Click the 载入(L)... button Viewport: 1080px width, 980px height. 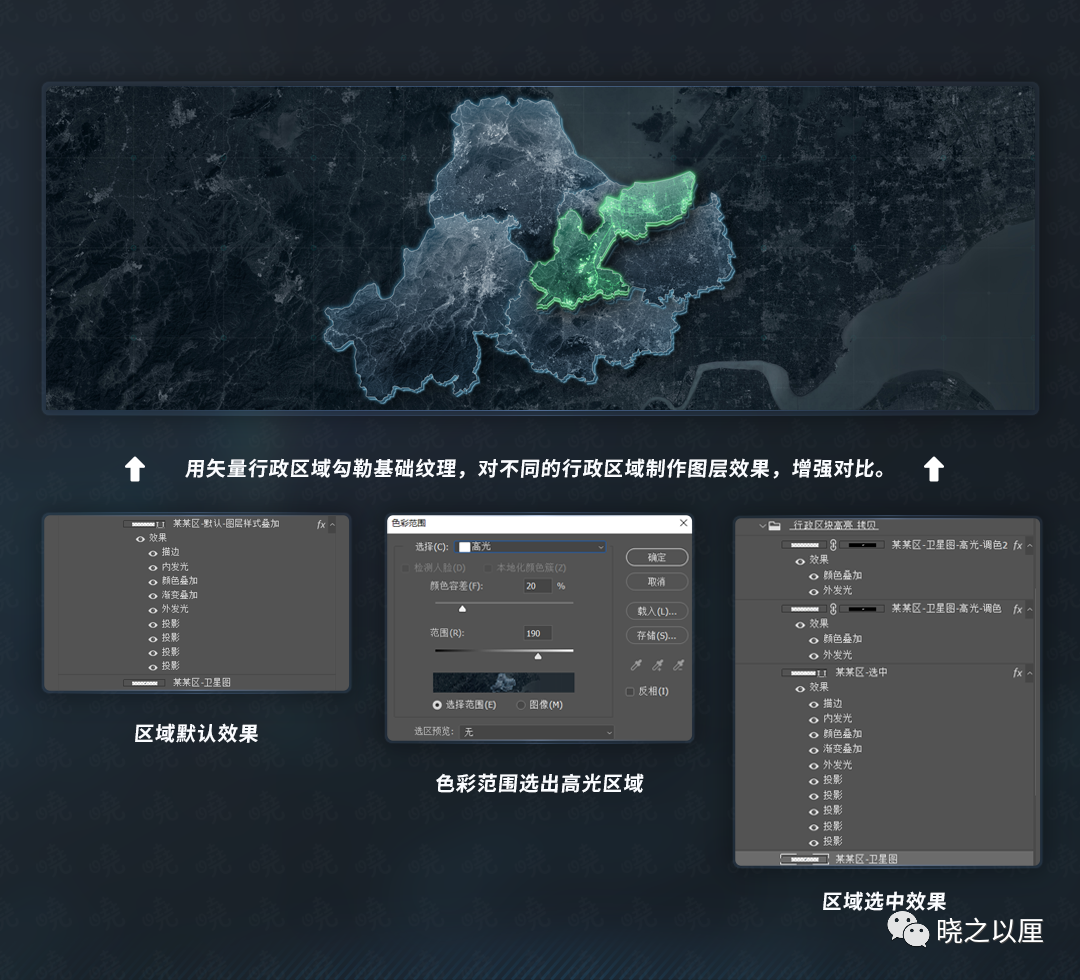[657, 611]
